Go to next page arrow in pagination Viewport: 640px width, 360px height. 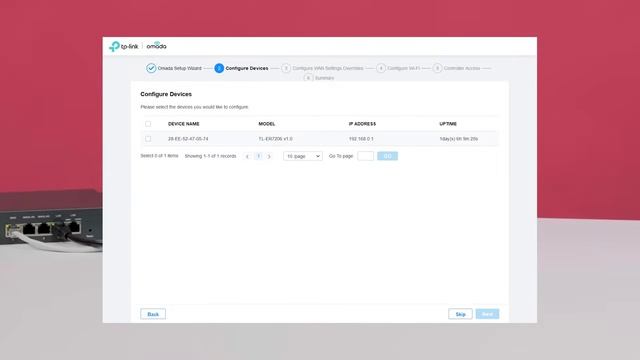269,156
